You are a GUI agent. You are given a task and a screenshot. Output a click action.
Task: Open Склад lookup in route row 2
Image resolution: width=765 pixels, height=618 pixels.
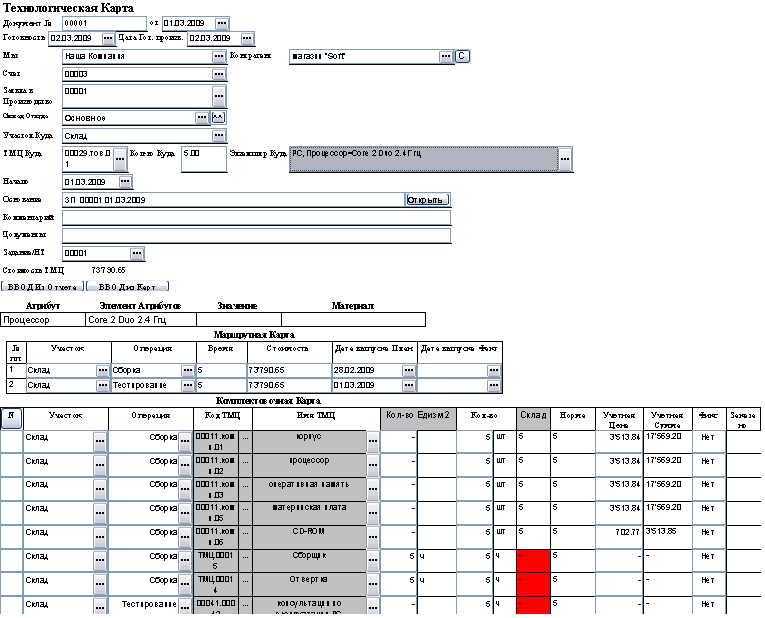point(102,386)
